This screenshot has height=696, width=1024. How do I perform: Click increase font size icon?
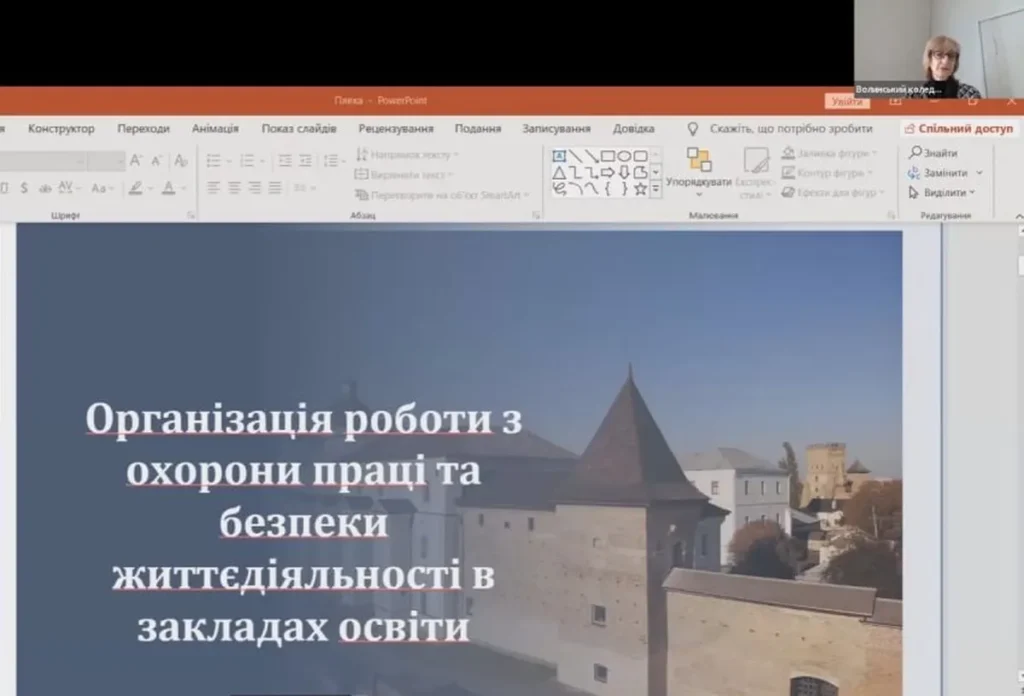point(136,160)
